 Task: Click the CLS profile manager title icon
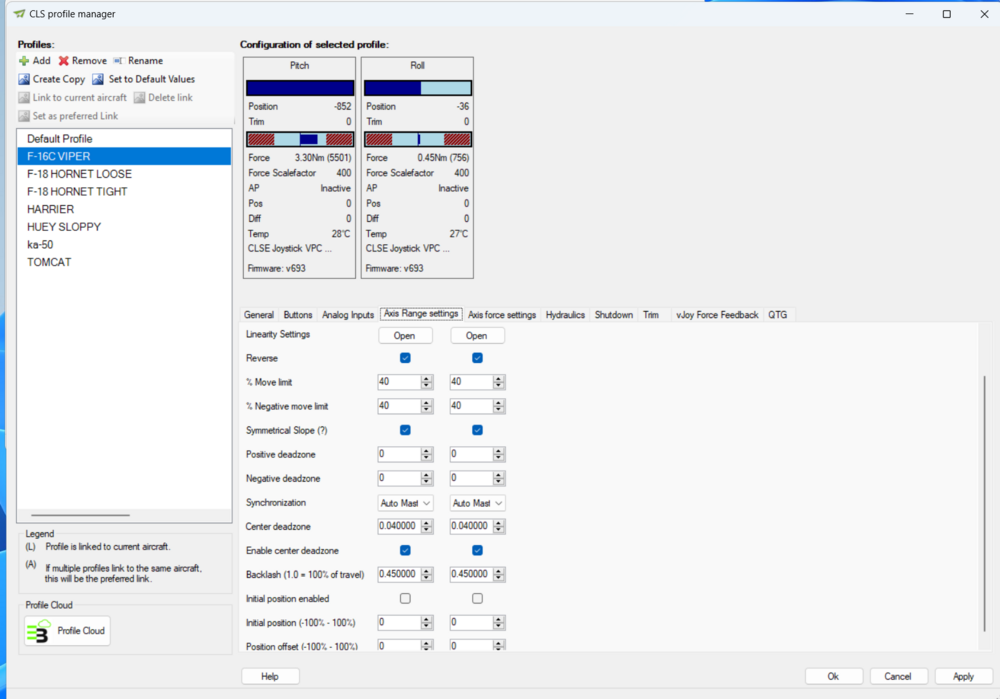(19, 13)
